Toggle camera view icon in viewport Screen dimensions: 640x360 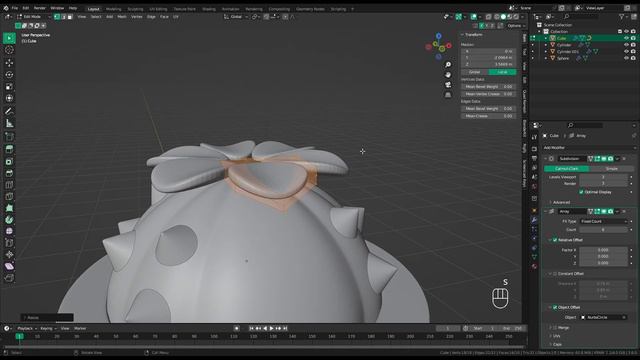coord(448,84)
